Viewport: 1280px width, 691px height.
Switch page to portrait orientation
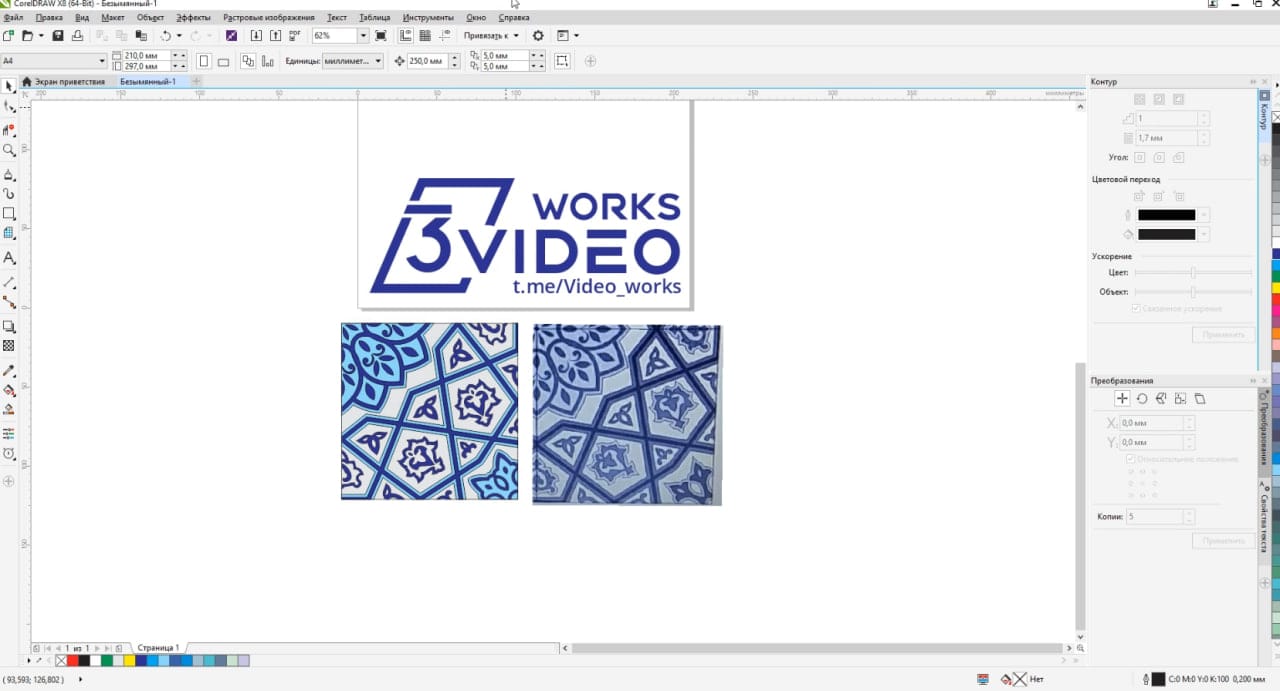coord(204,62)
